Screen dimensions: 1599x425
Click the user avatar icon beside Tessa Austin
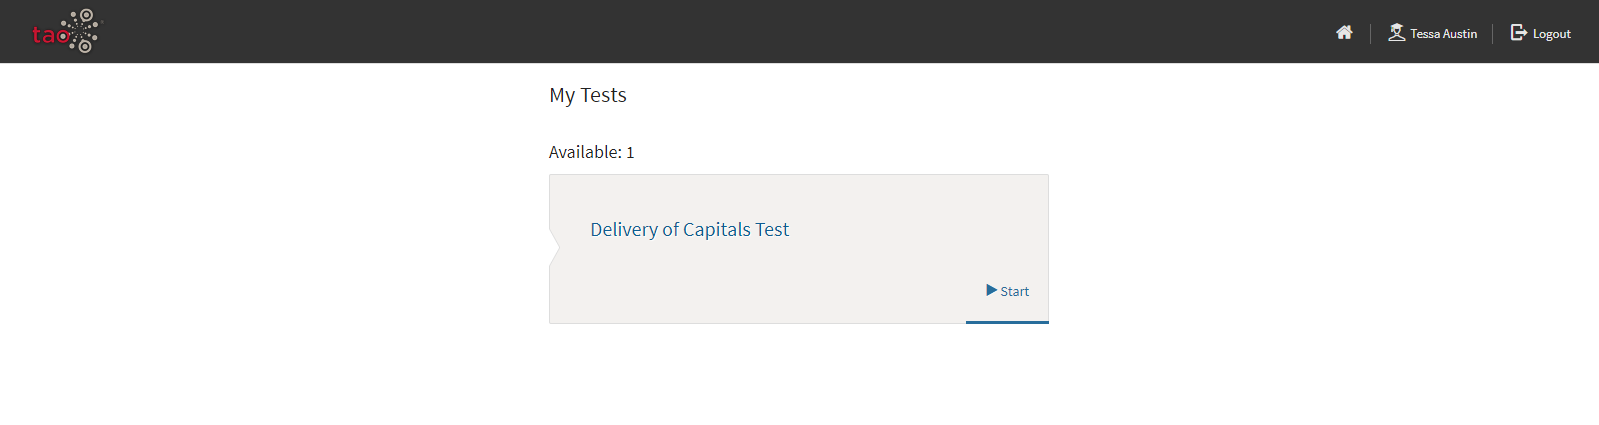pos(1396,33)
